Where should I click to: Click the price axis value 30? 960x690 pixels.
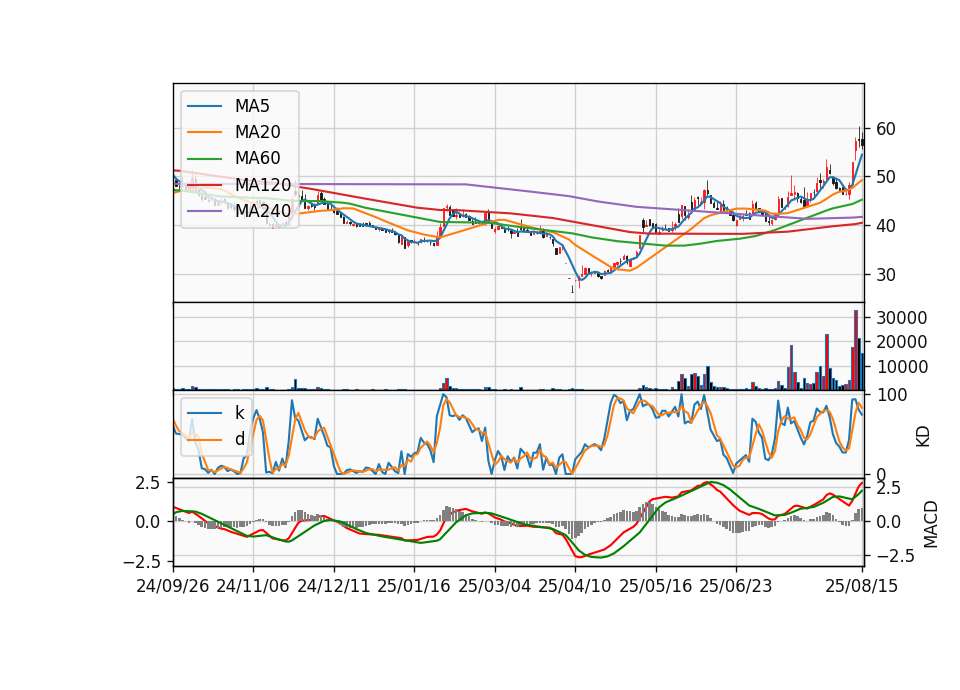coord(886,275)
